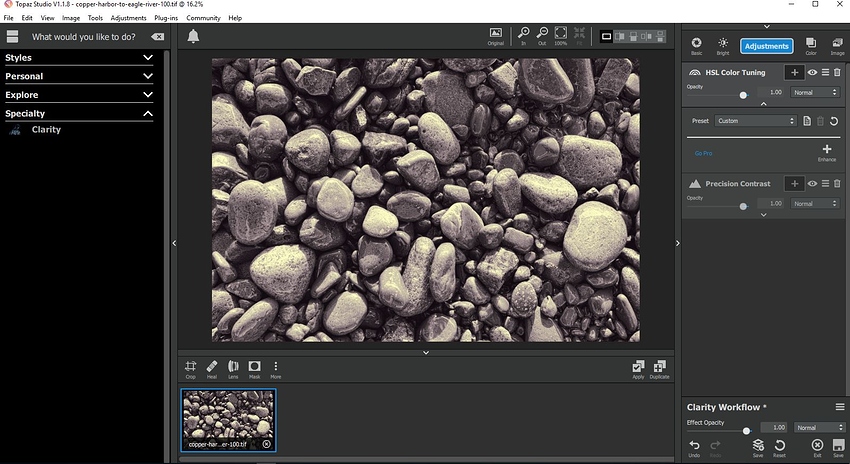Viewport: 850px width, 464px height.
Task: Click the Effect Opacity slider handle
Action: 746,429
